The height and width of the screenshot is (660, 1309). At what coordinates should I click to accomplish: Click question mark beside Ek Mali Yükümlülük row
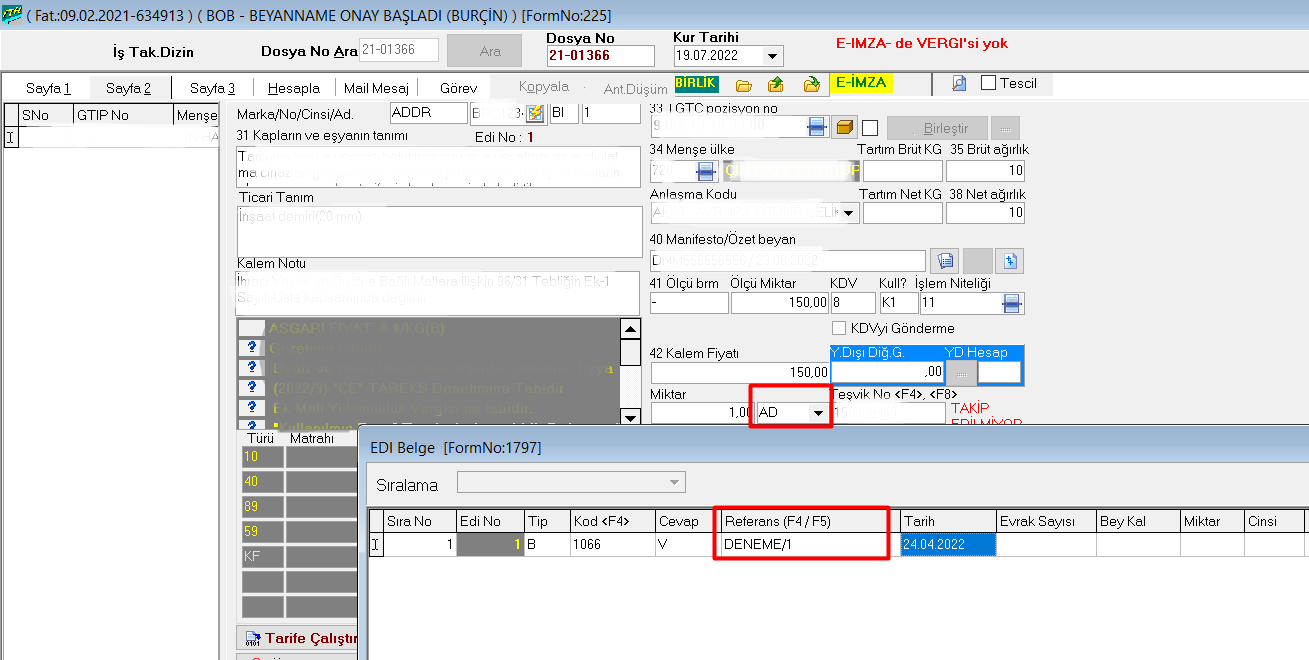[252, 407]
